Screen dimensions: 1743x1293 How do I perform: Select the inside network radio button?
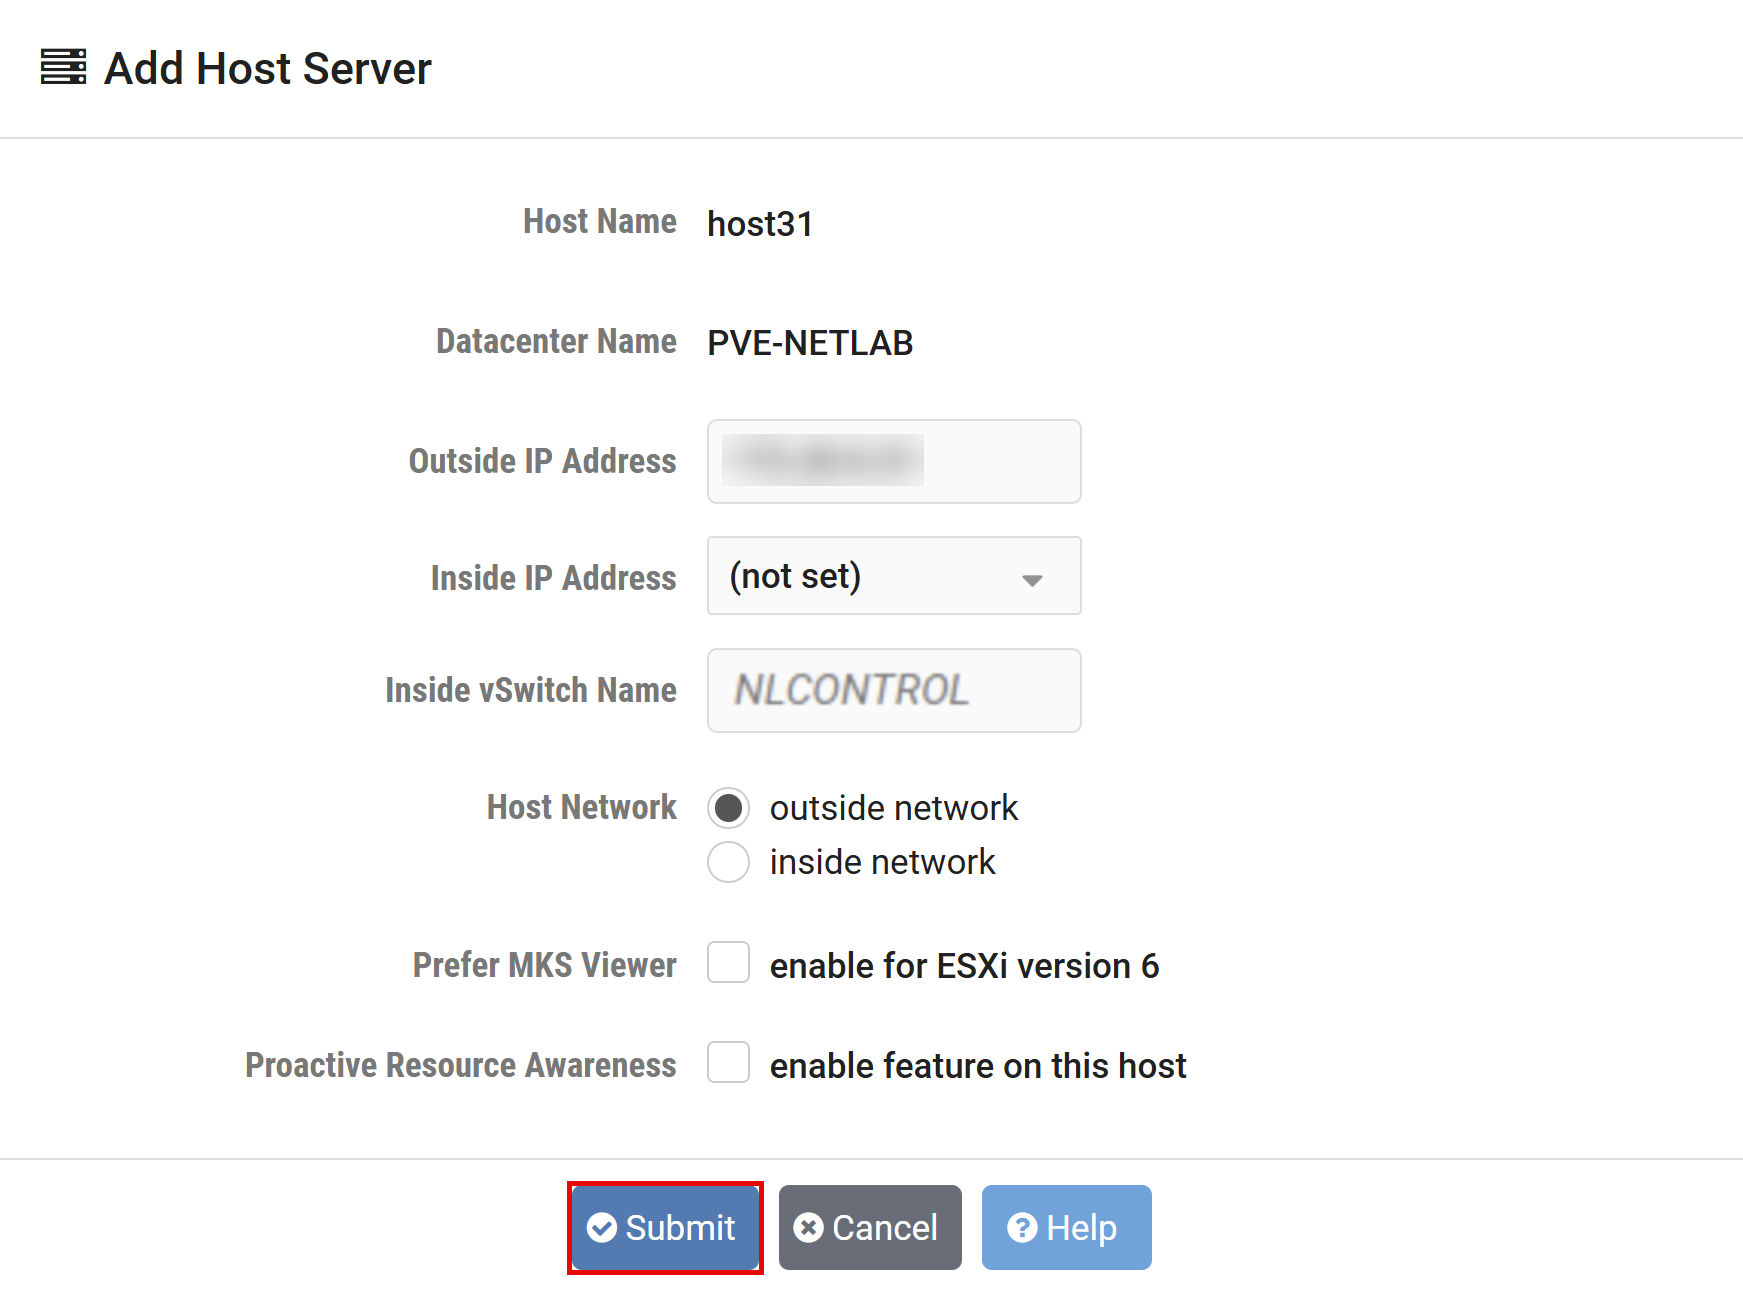pyautogui.click(x=728, y=862)
